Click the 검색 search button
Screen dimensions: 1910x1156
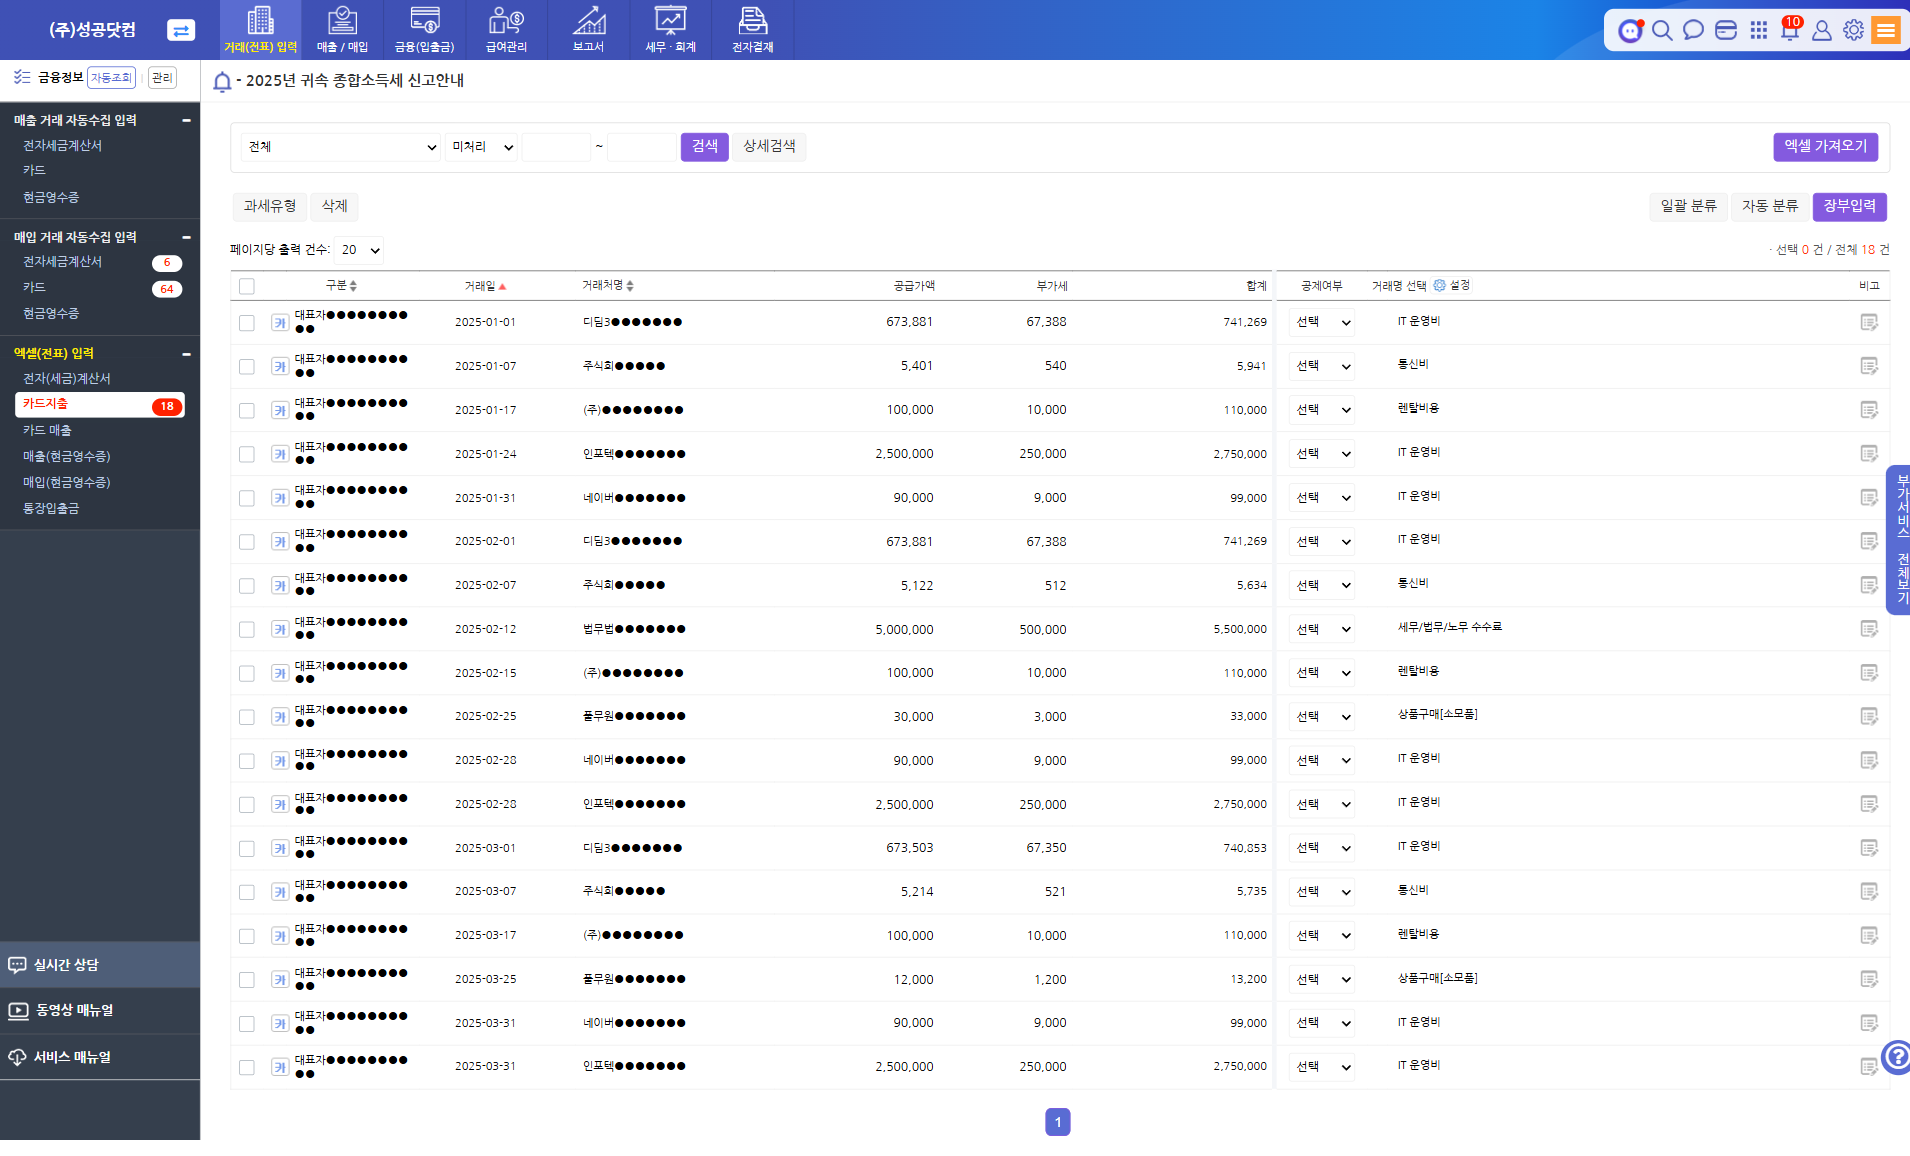pyautogui.click(x=705, y=147)
